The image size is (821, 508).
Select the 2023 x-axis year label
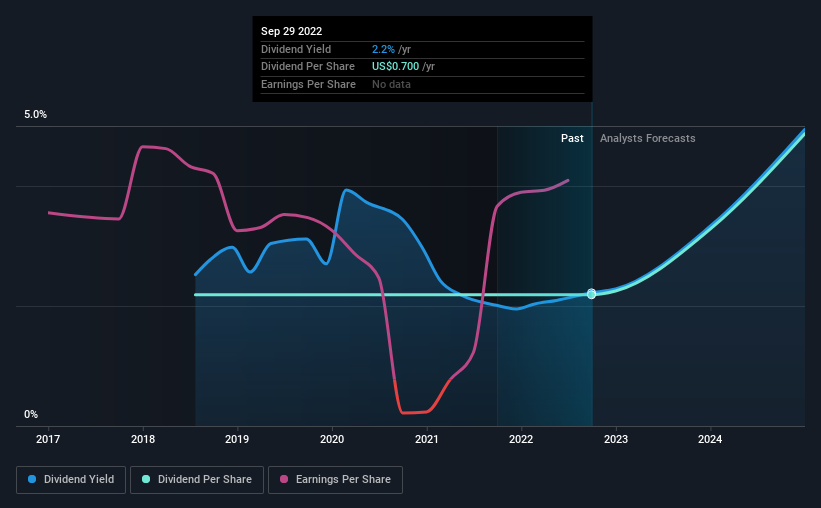pos(616,439)
